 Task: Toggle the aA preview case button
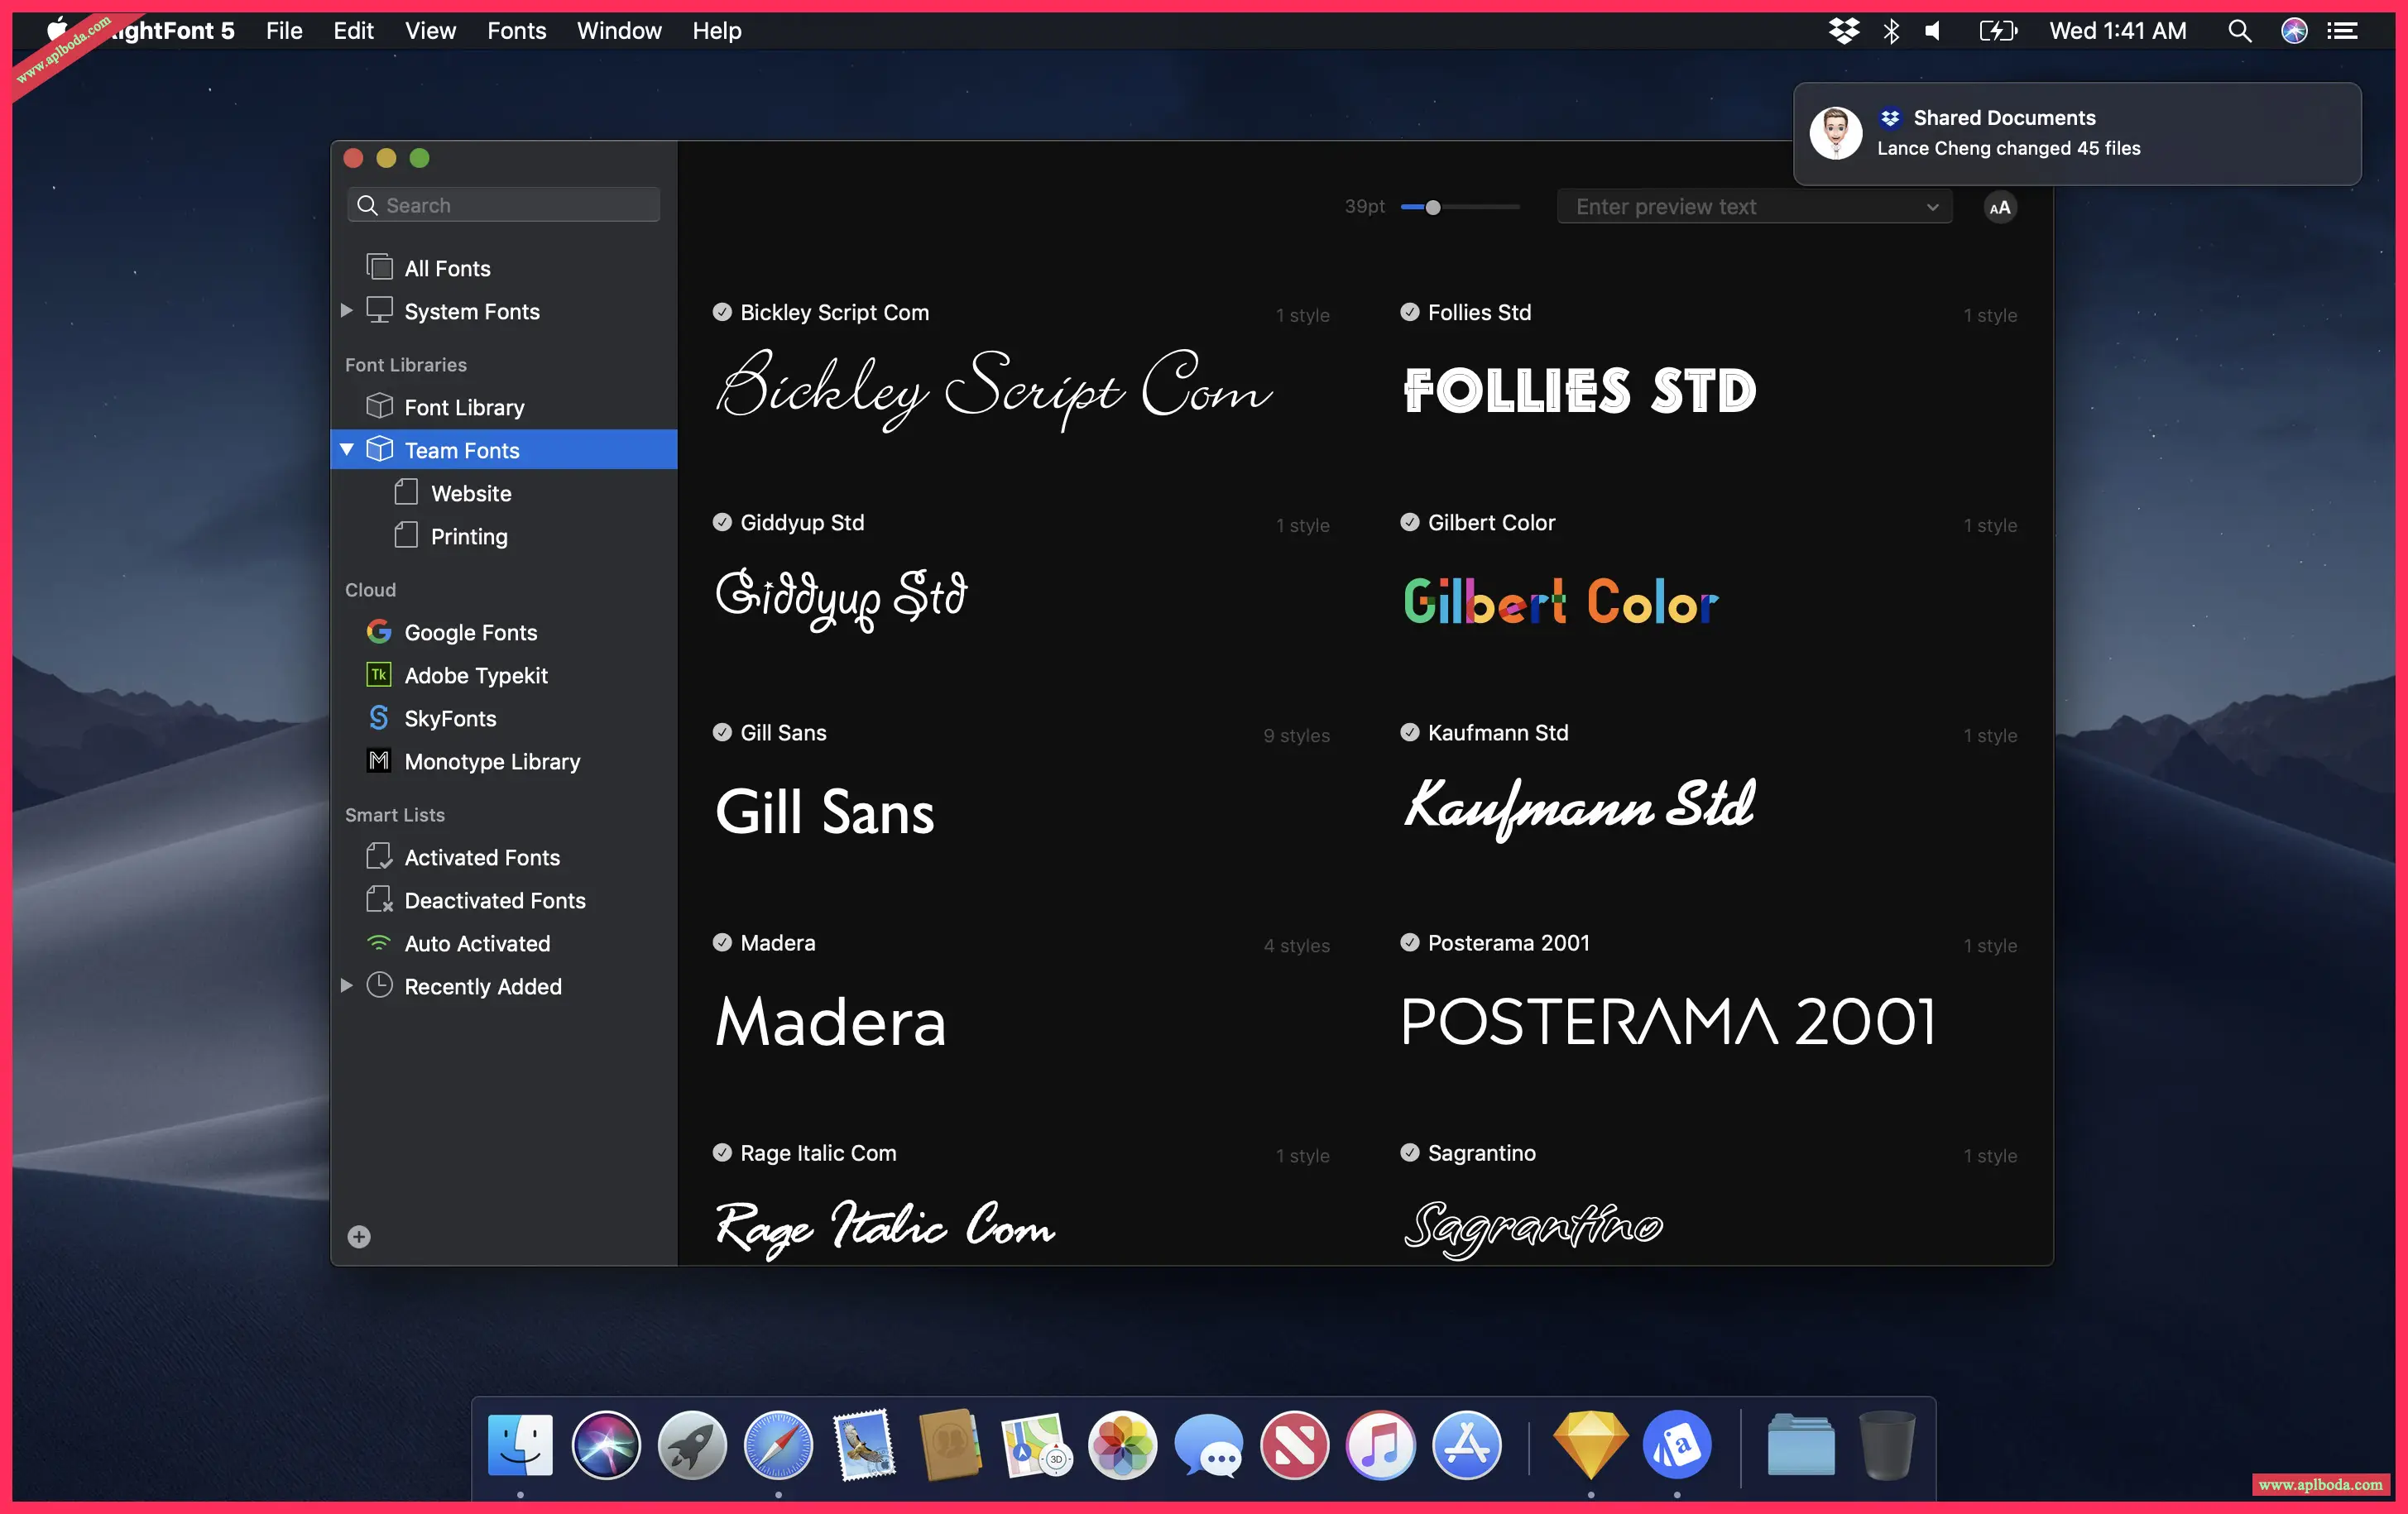[x=2000, y=207]
